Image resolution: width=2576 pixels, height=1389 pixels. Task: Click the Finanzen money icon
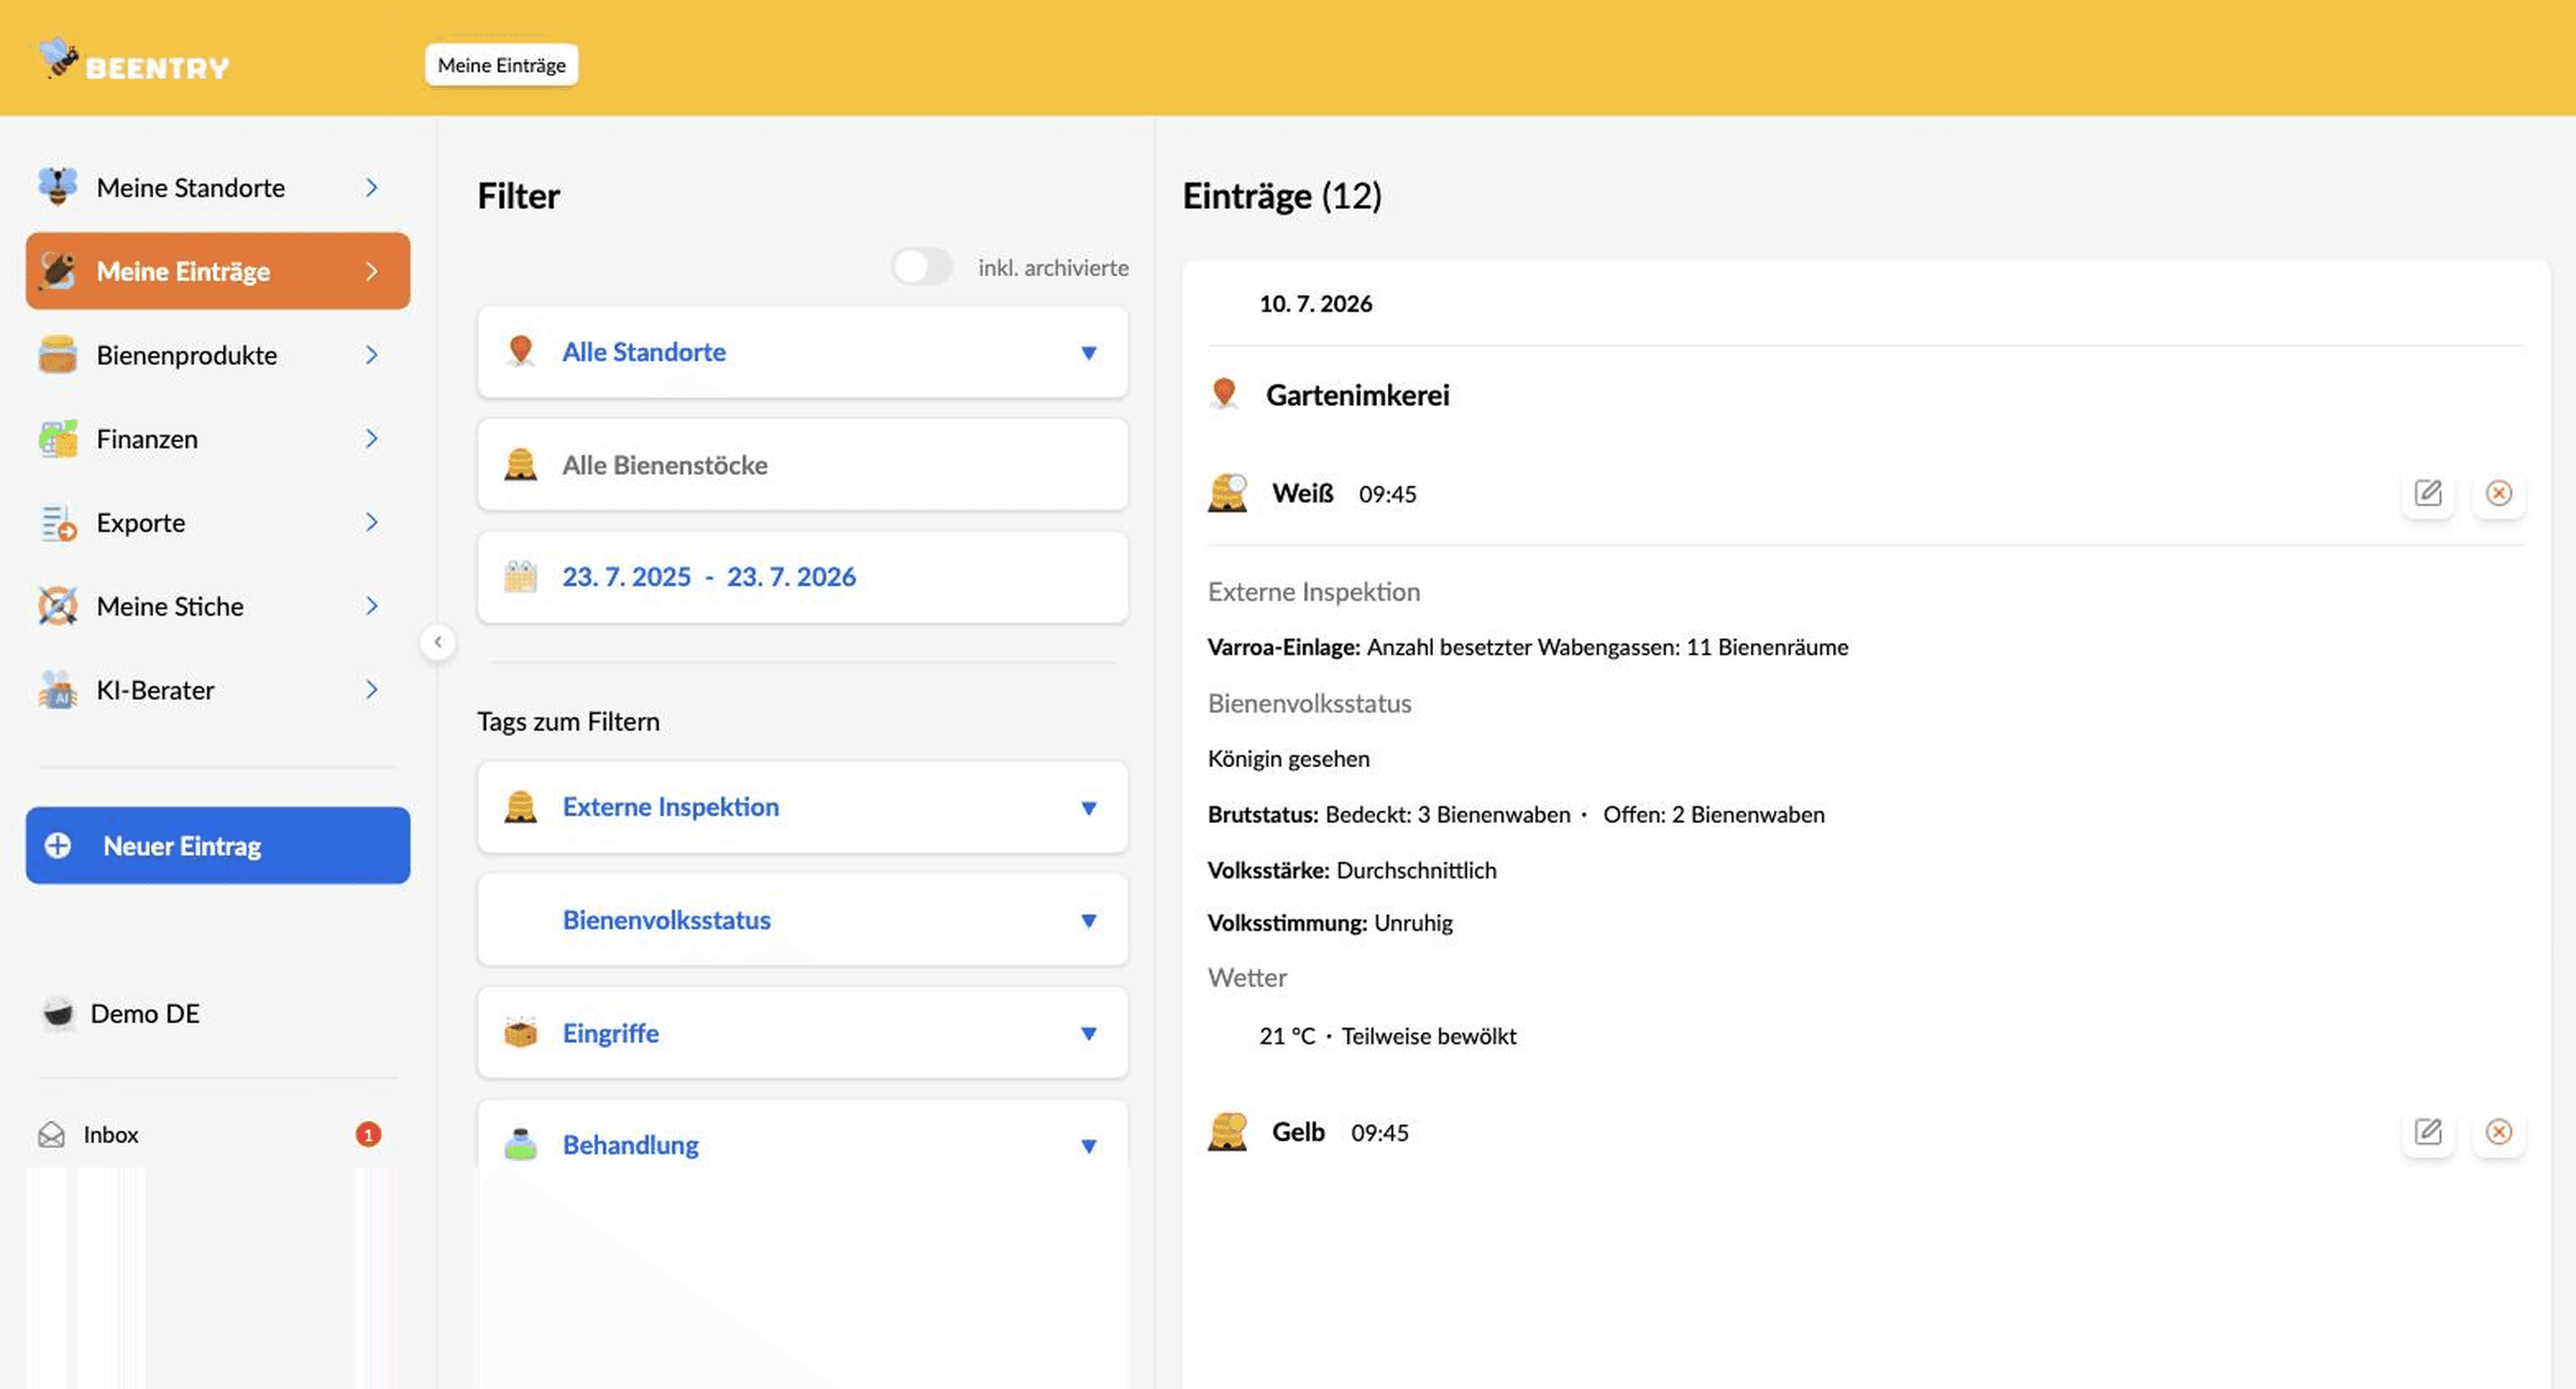58,439
